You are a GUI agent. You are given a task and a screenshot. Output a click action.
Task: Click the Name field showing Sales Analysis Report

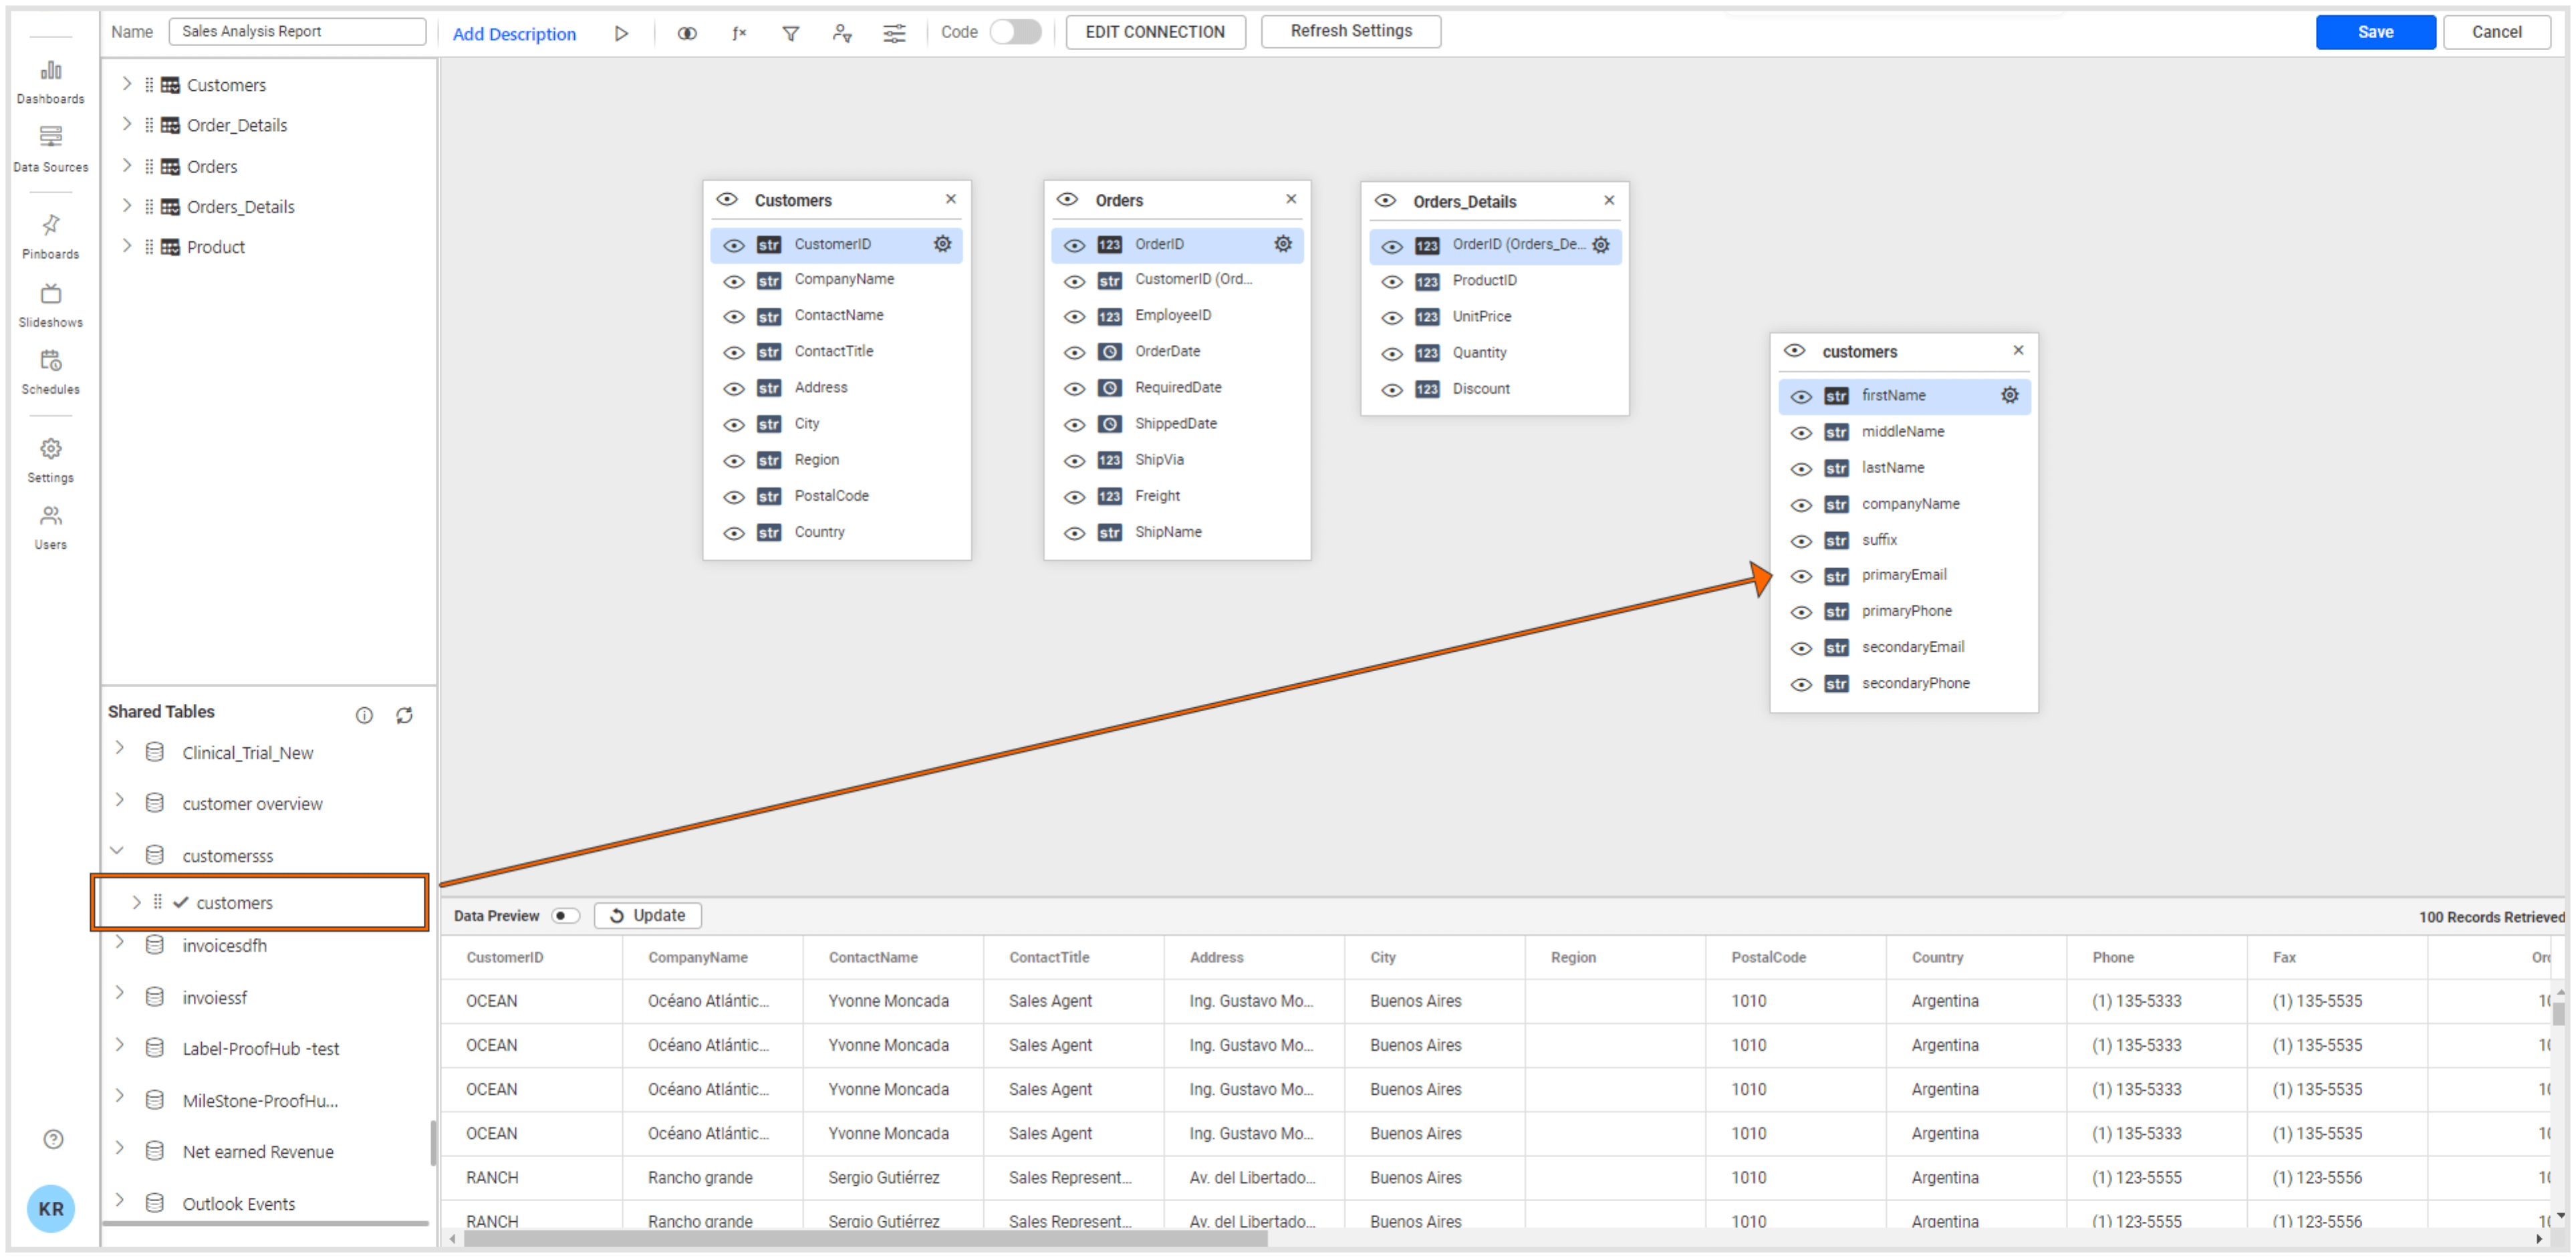[x=297, y=31]
